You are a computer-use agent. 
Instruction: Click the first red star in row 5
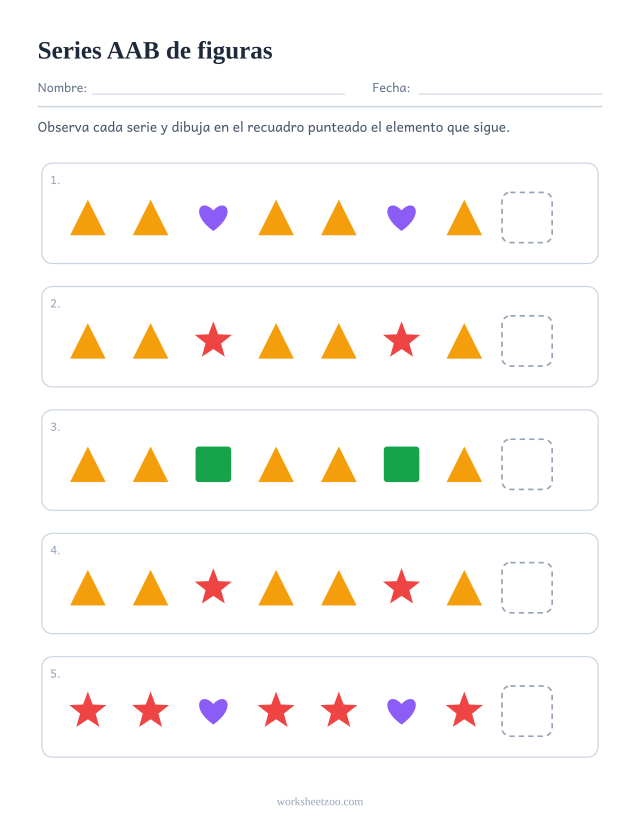pyautogui.click(x=88, y=710)
